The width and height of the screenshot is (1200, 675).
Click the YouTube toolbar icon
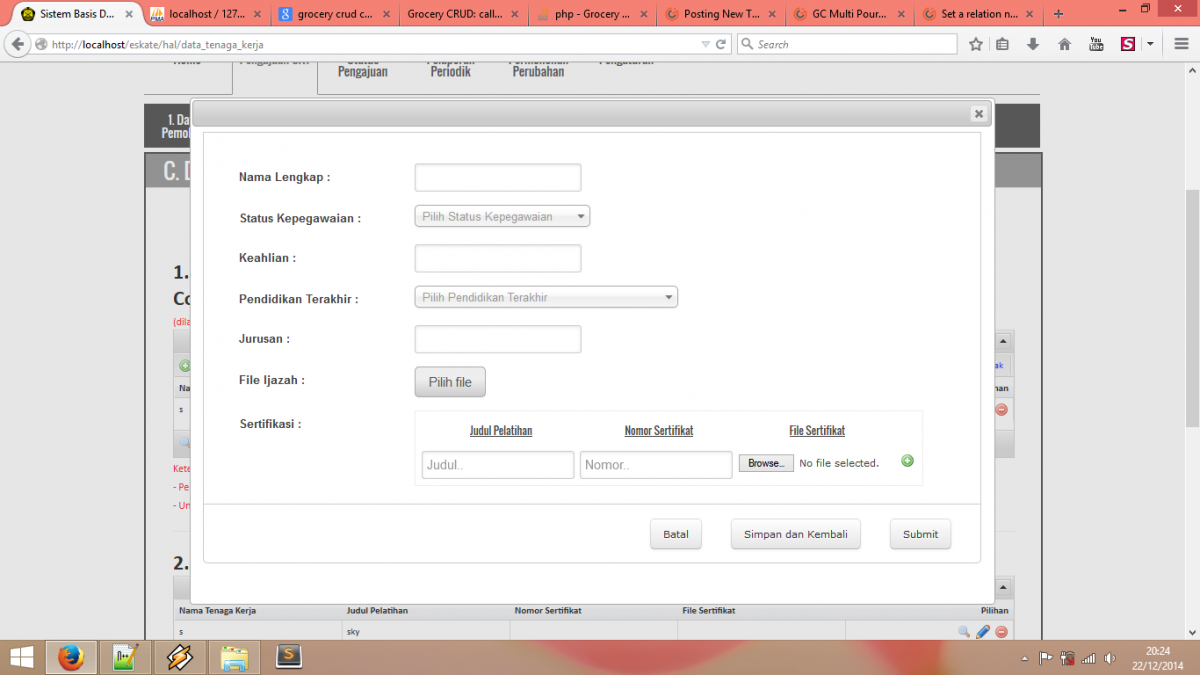(1096, 44)
